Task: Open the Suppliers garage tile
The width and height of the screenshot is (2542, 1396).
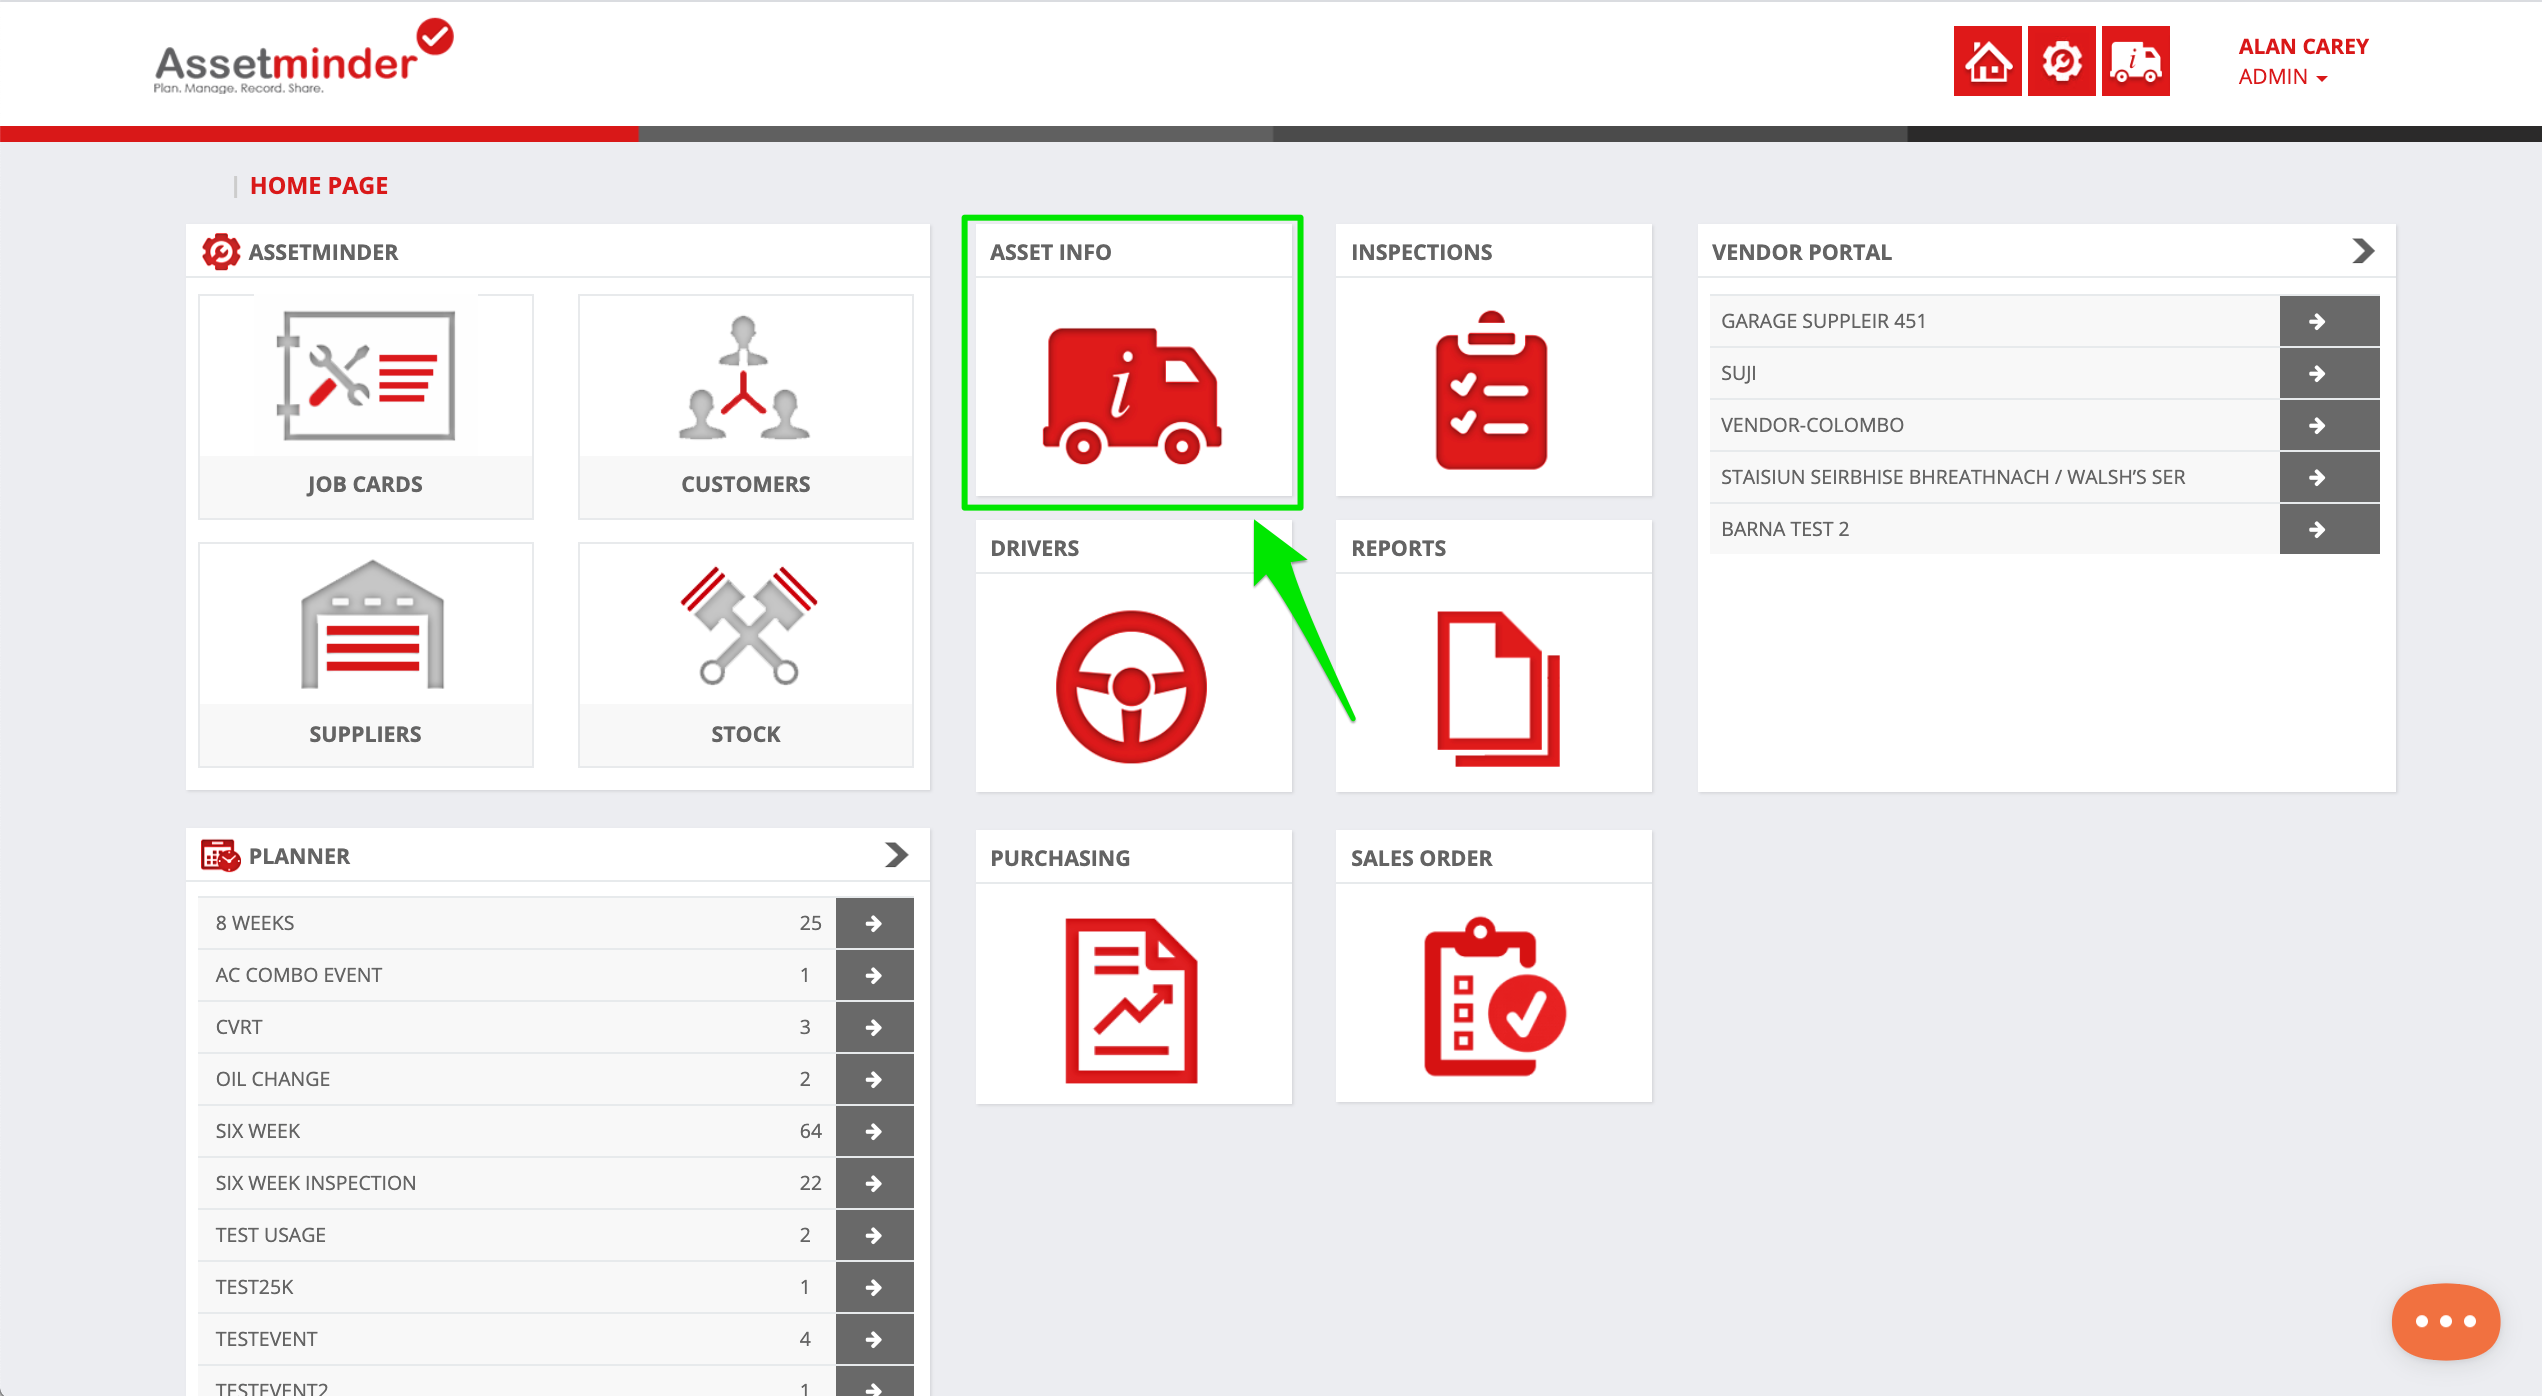Action: click(365, 655)
